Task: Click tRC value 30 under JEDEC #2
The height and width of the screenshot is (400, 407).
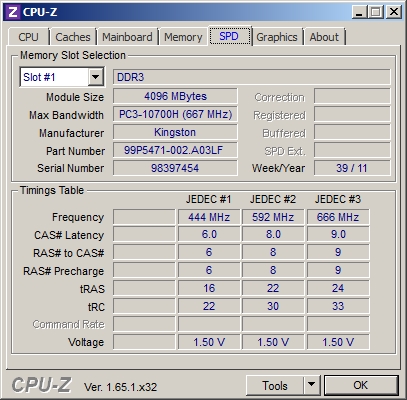Action: click(x=273, y=306)
